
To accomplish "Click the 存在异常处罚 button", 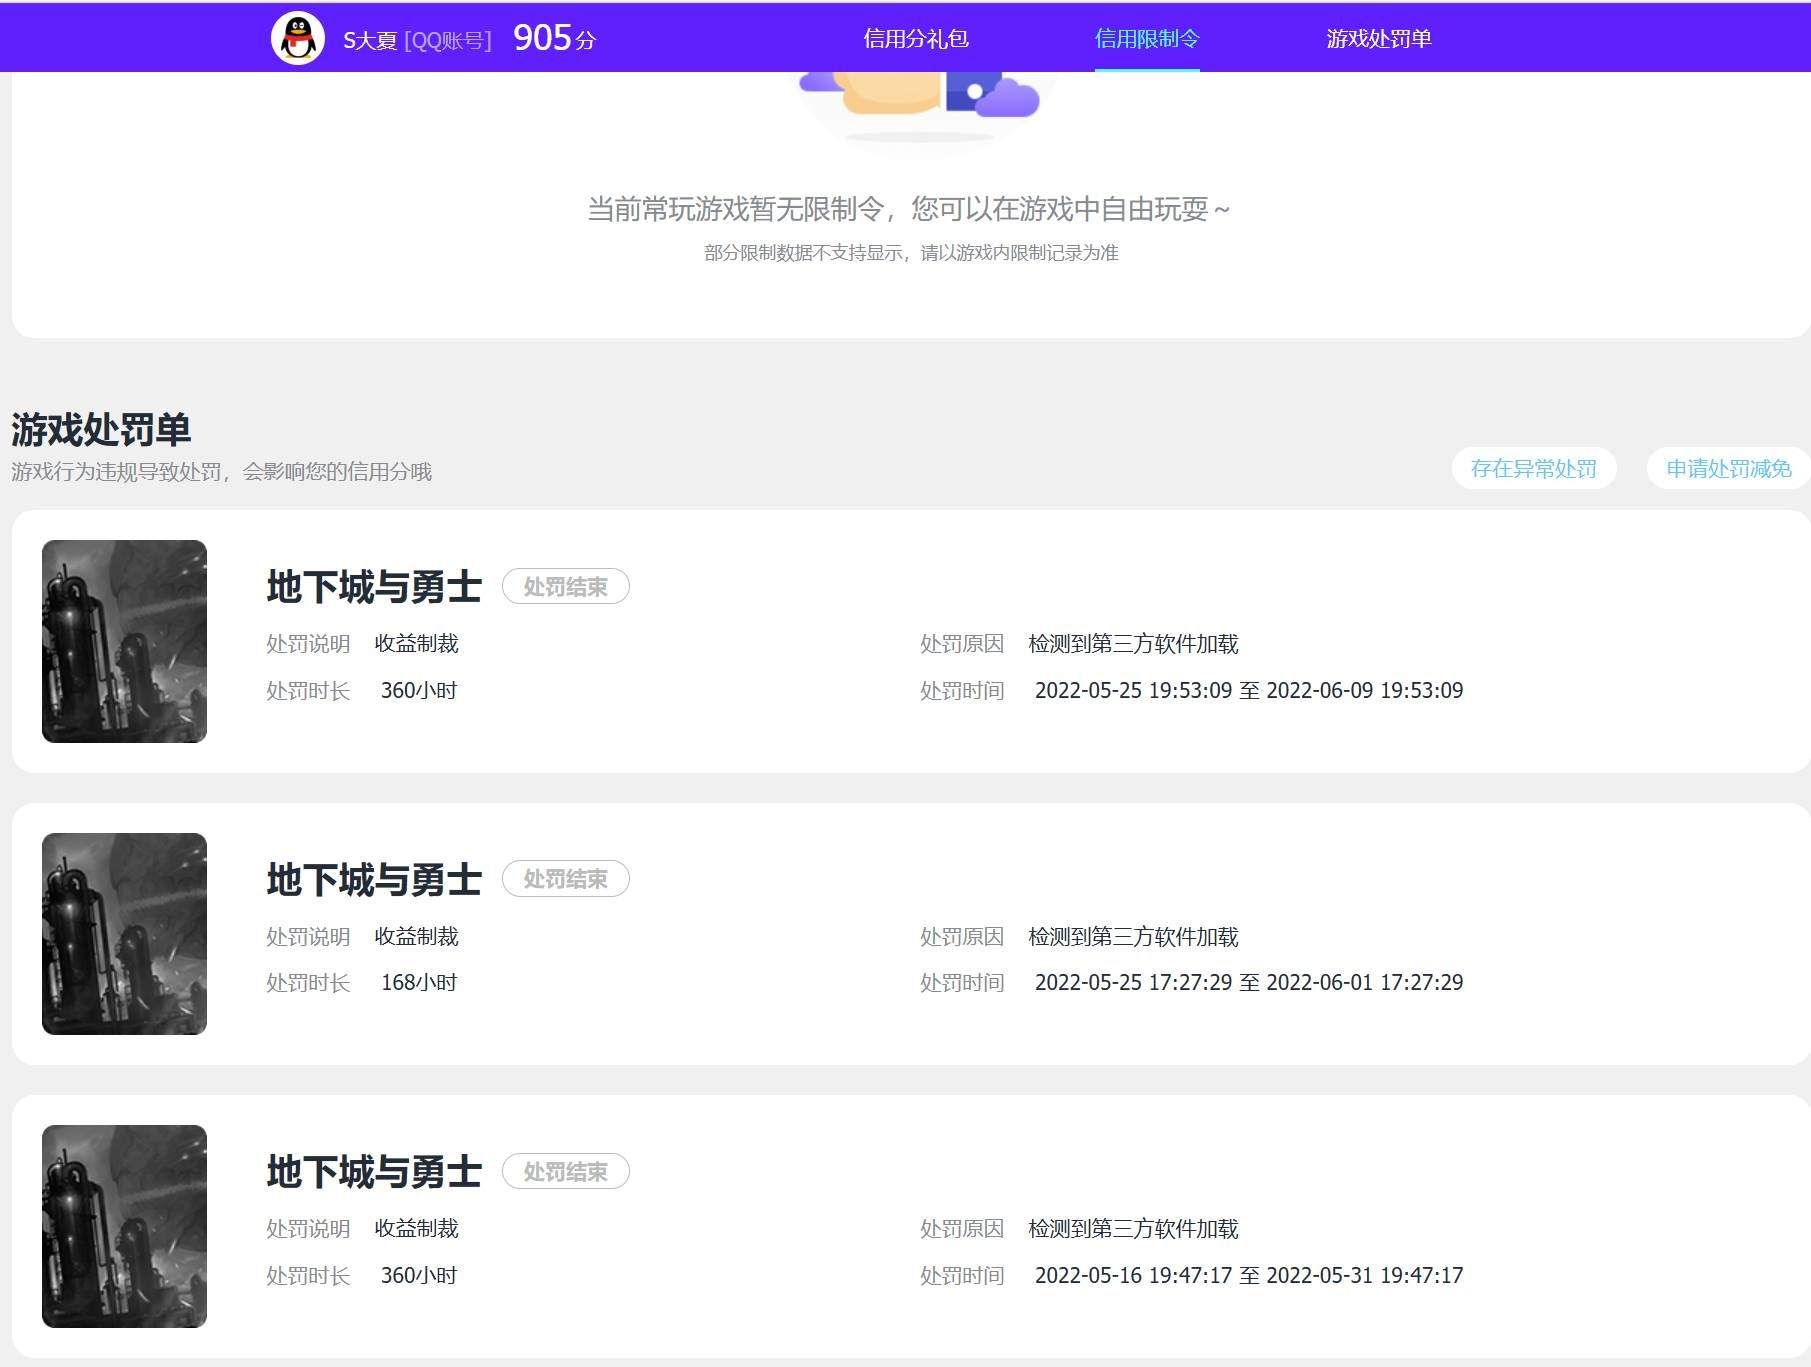I will pos(1534,468).
